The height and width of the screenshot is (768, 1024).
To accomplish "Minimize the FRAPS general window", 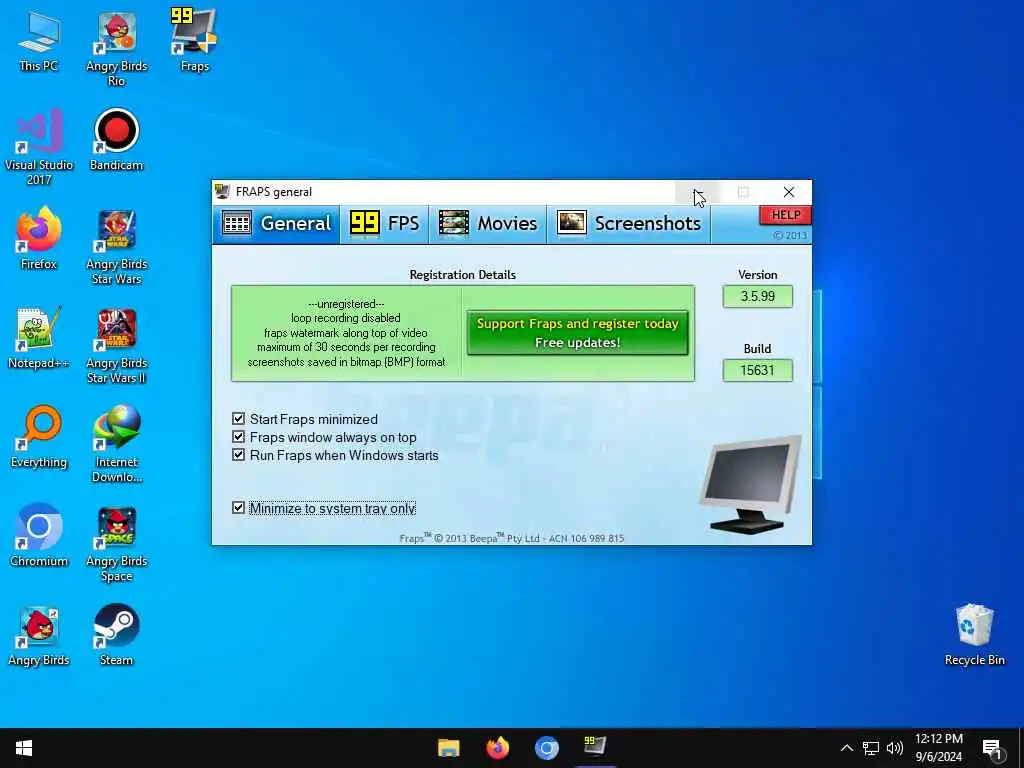I will 697,192.
